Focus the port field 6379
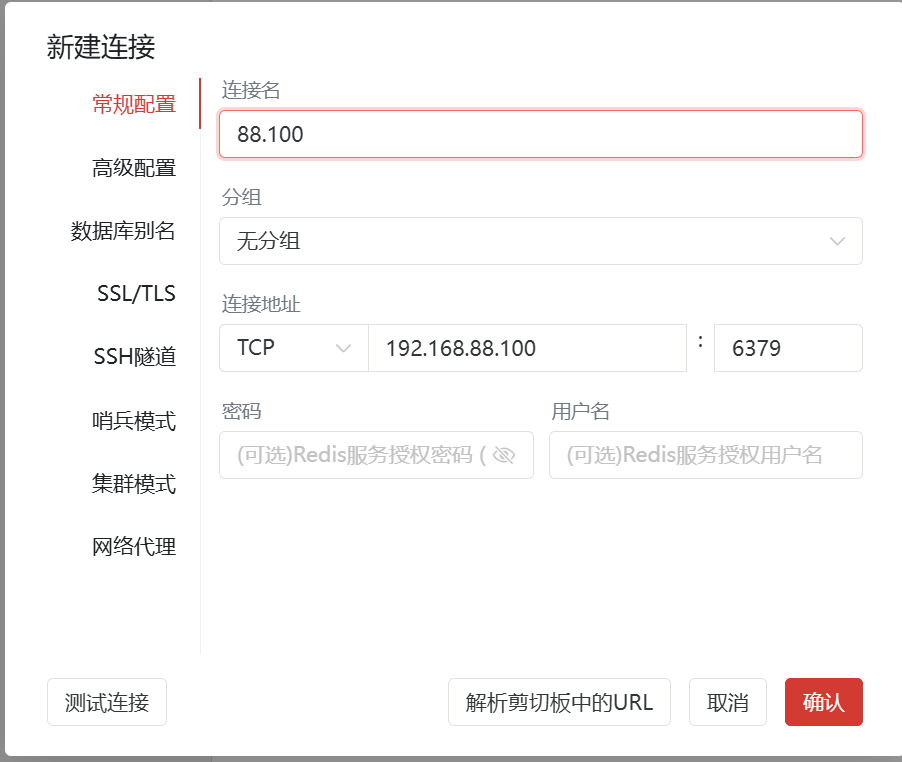The height and width of the screenshot is (762, 902). point(788,348)
